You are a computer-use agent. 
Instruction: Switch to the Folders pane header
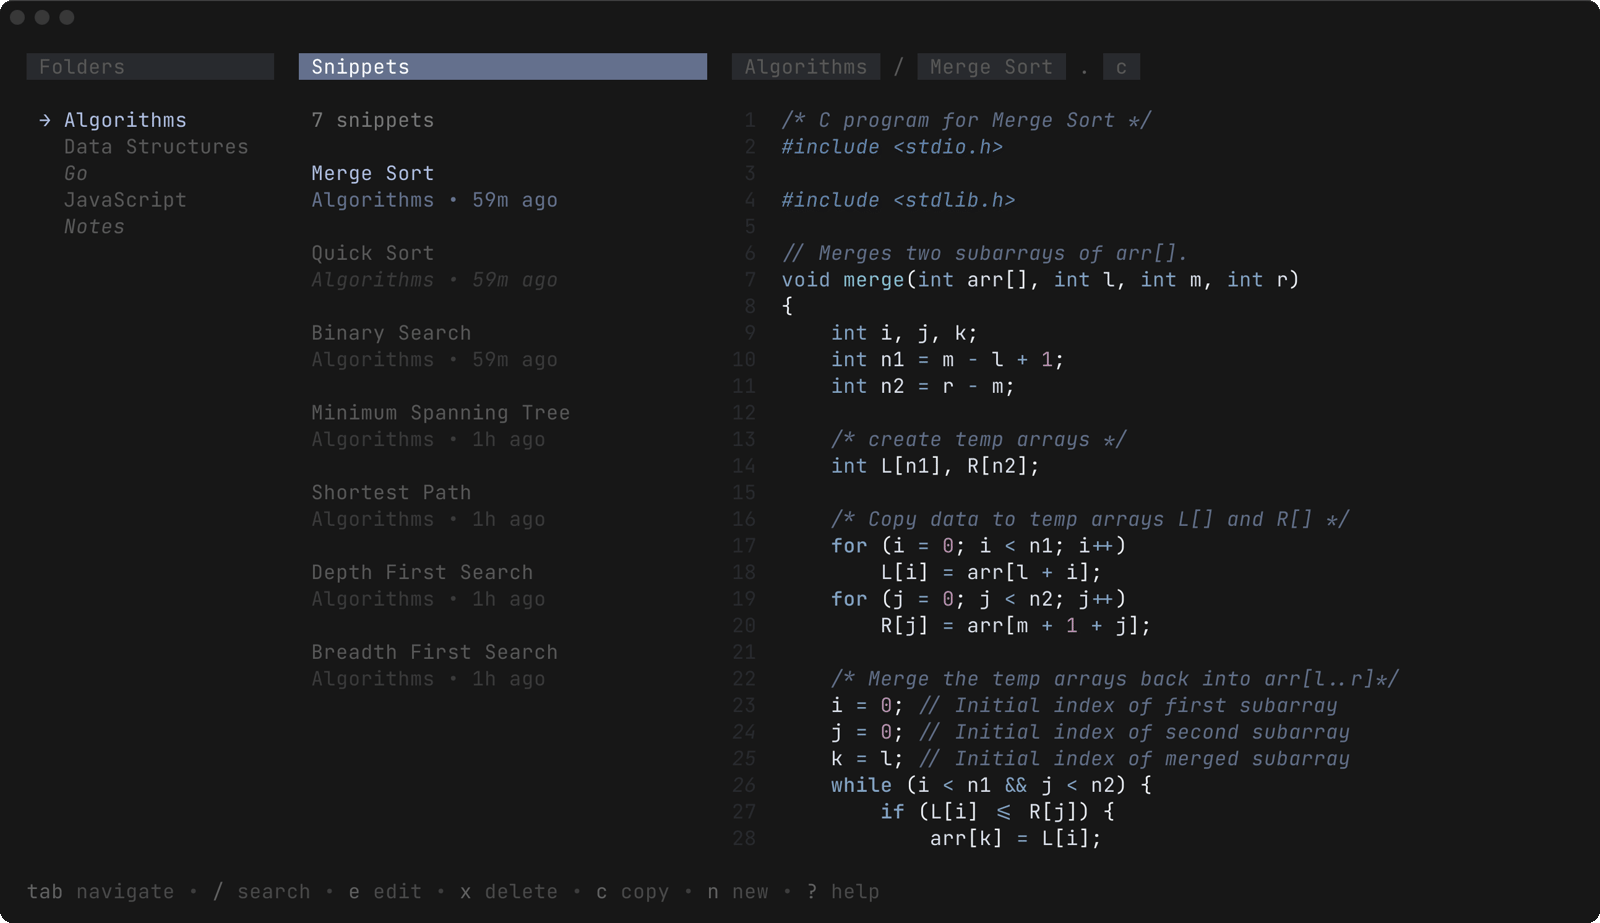pos(150,67)
